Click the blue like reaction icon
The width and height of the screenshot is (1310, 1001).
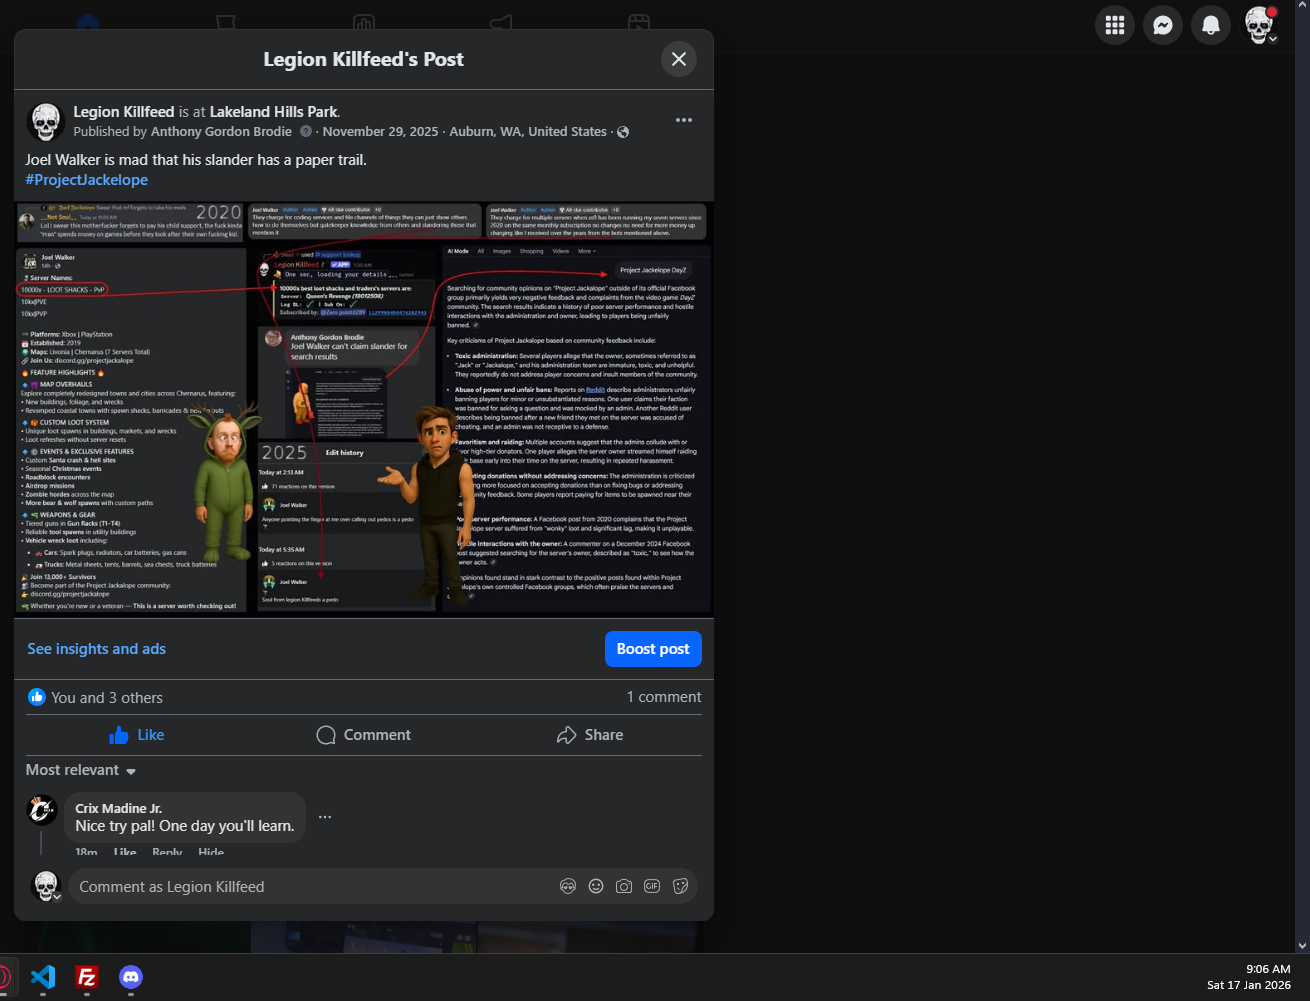tap(37, 697)
